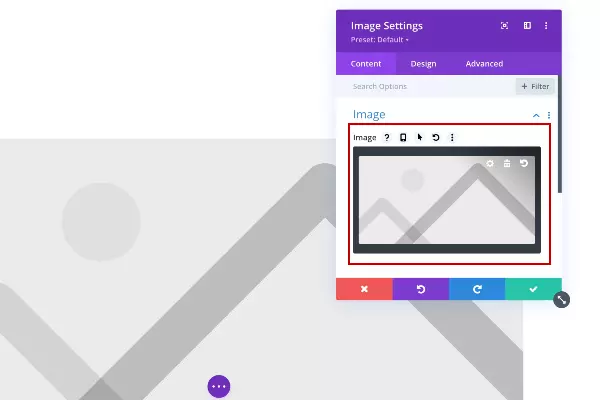Click the expand modal fullscreen icon

(504, 26)
